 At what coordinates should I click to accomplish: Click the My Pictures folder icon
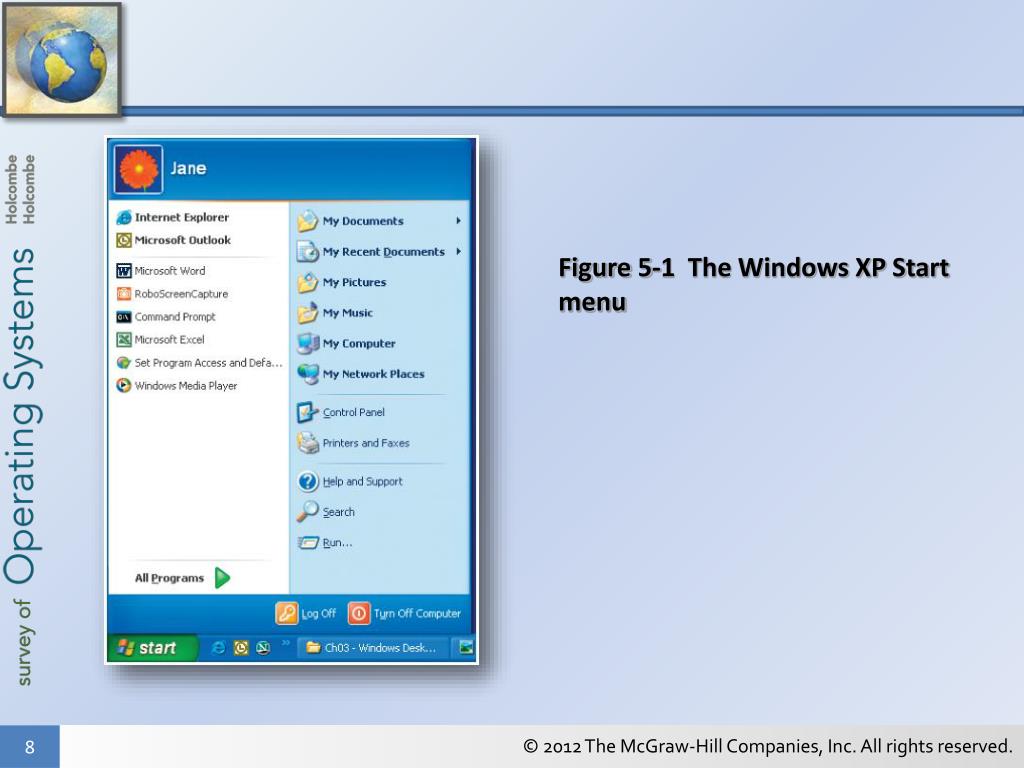(308, 282)
